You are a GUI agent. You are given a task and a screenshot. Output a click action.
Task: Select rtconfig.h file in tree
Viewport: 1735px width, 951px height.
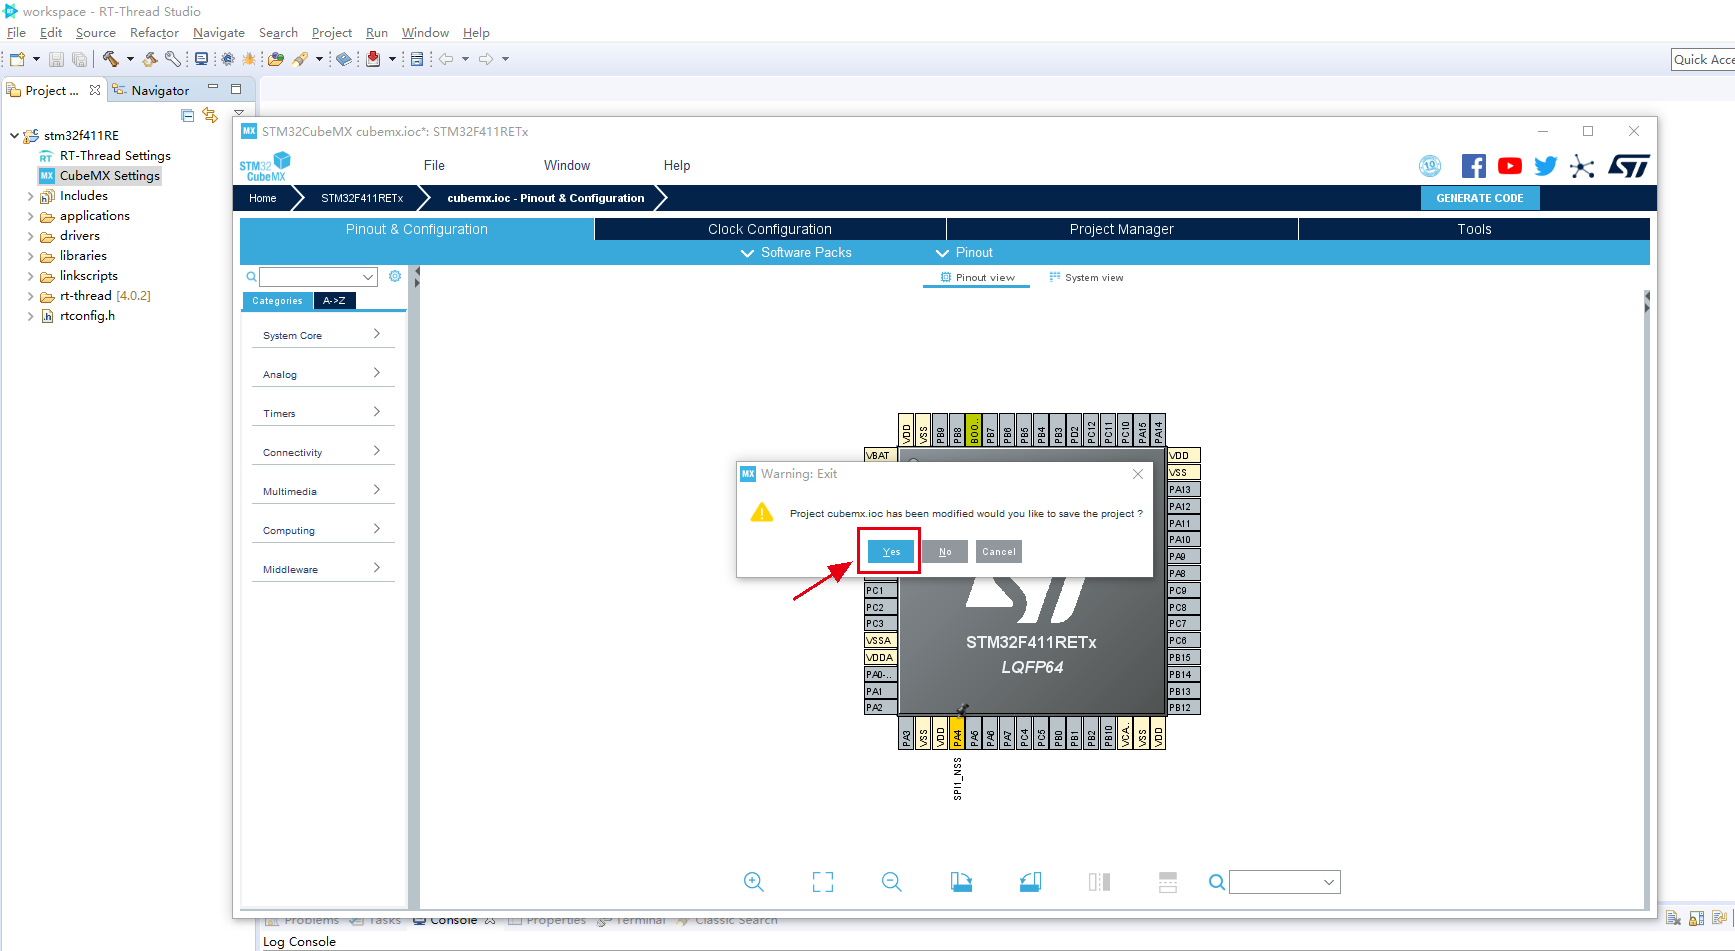point(78,316)
